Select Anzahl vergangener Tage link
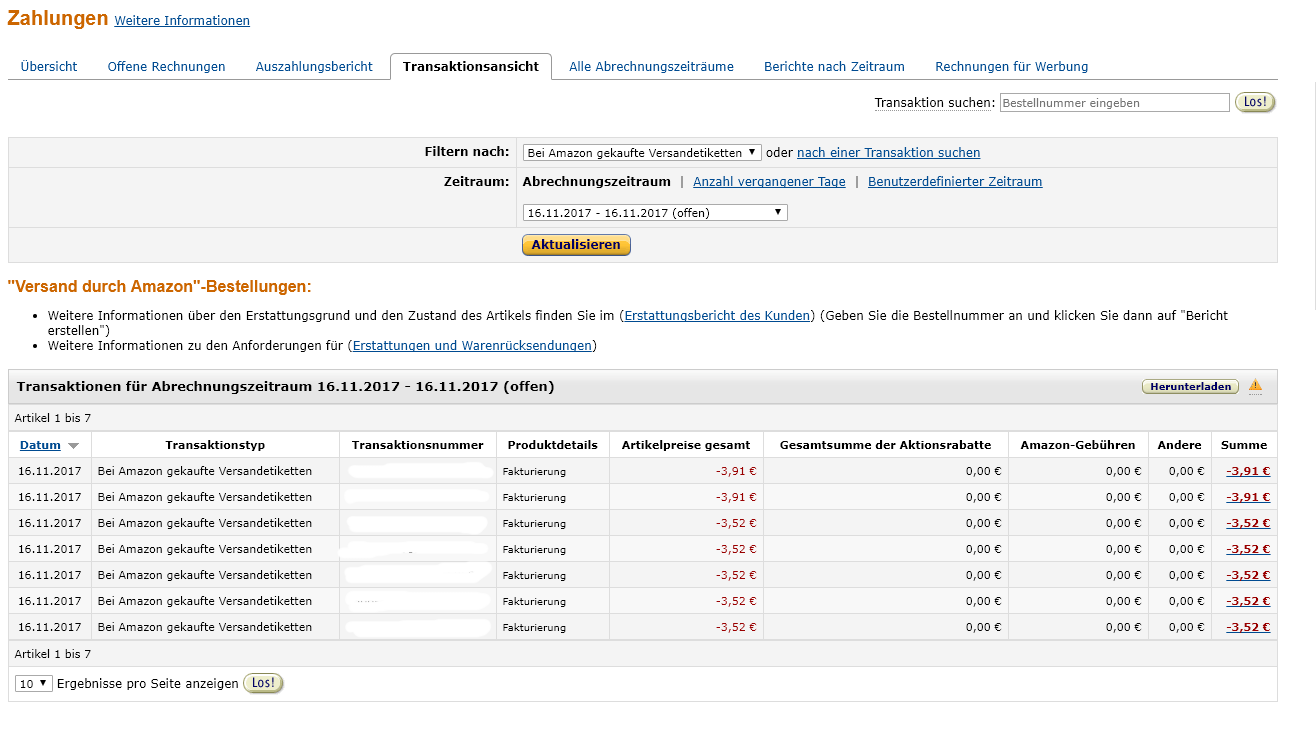Image resolution: width=1316 pixels, height=744 pixels. pyautogui.click(x=769, y=182)
